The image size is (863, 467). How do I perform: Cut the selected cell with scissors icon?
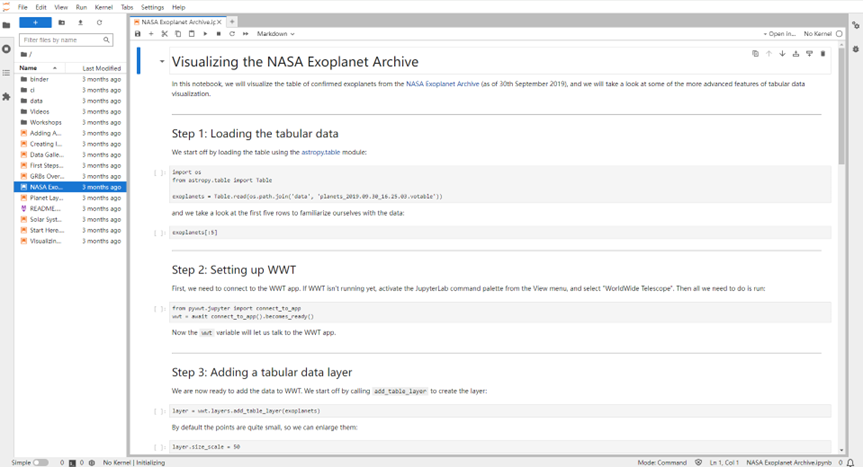point(165,34)
